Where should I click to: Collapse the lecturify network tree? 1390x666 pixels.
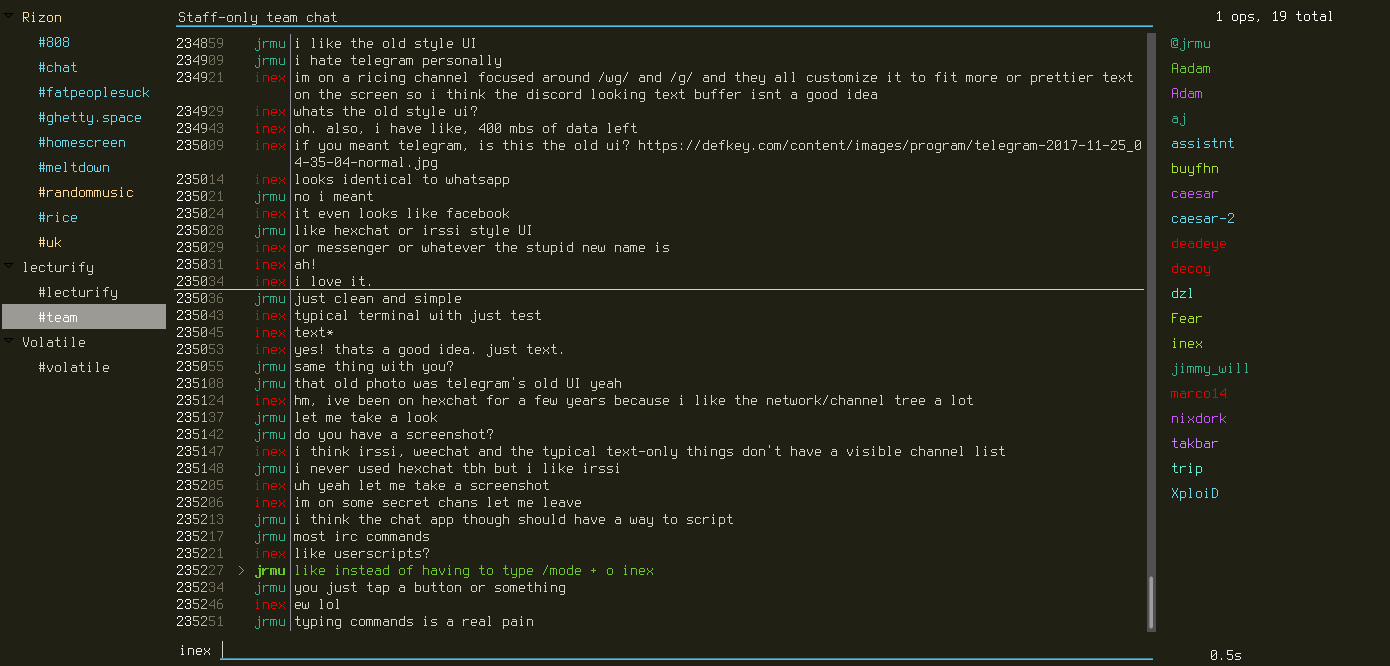[x=9, y=267]
